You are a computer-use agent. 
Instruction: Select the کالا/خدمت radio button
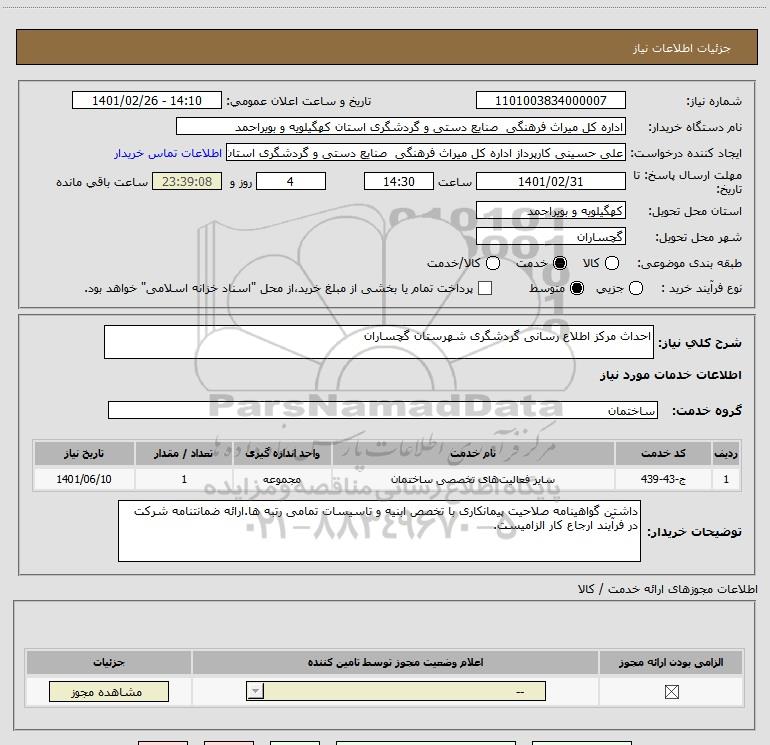pyautogui.click(x=493, y=263)
